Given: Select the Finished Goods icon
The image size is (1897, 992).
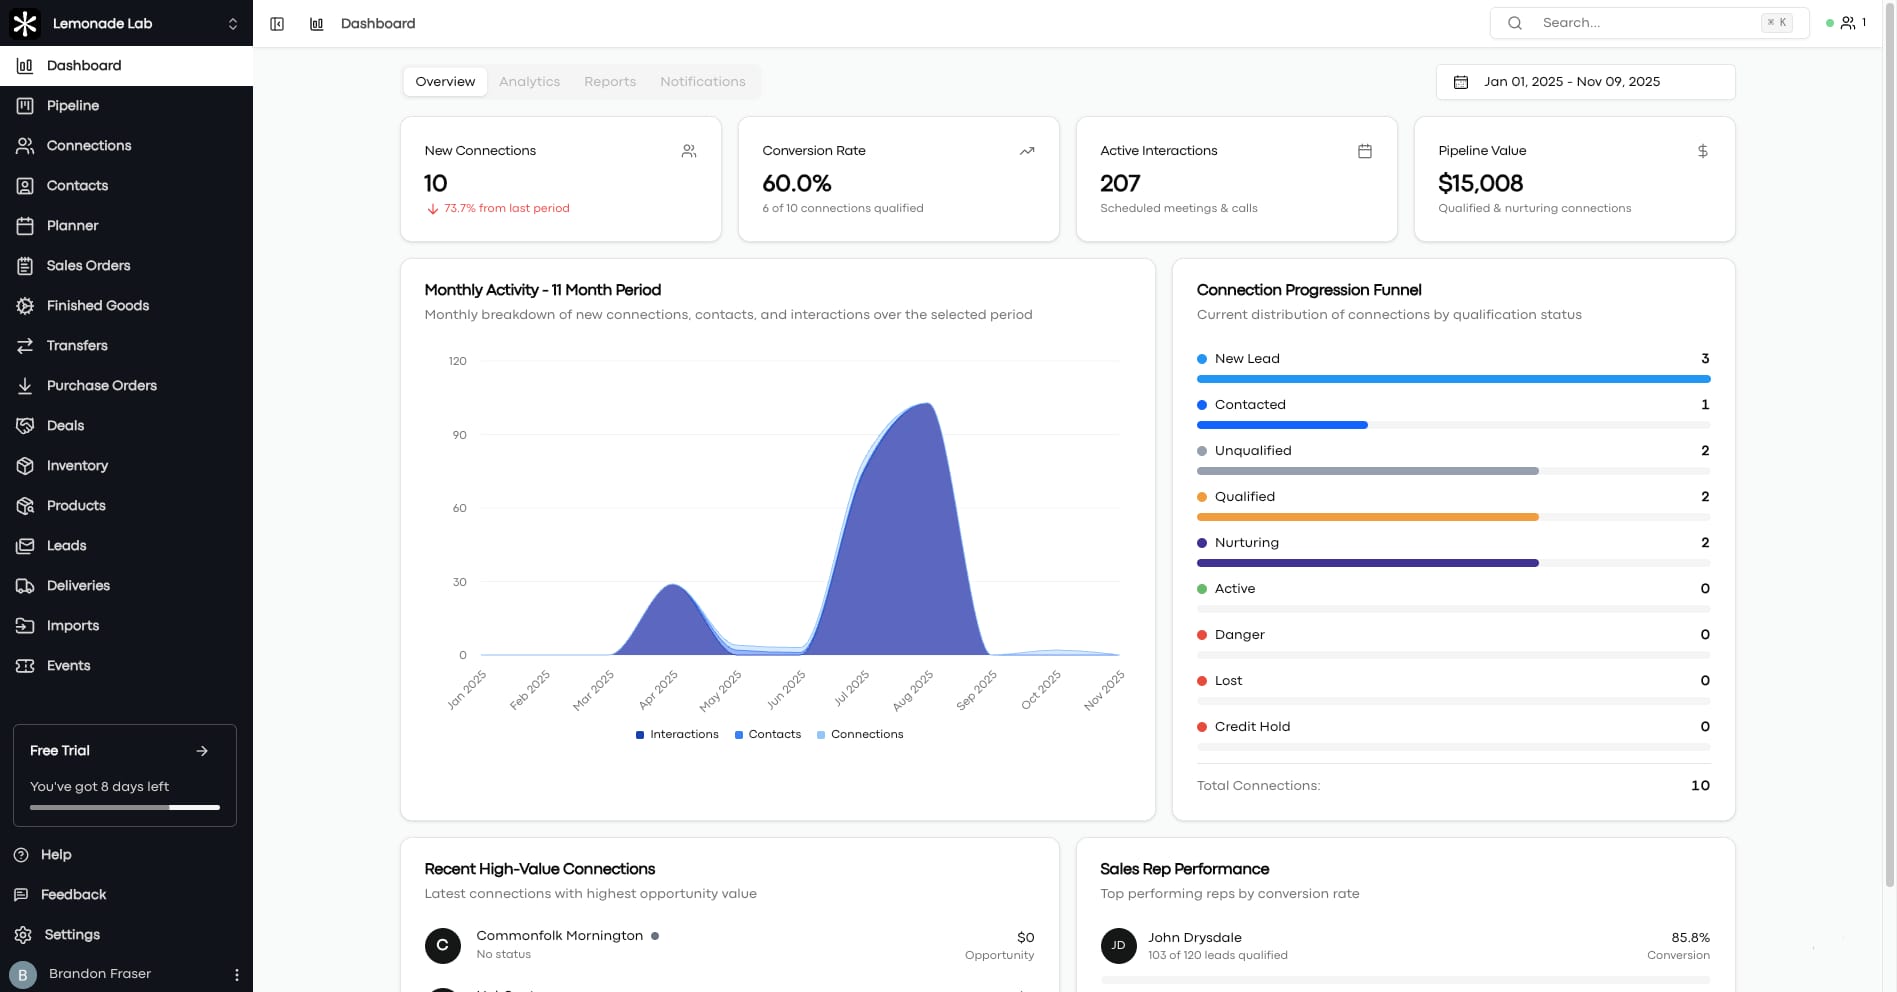Looking at the screenshot, I should (24, 305).
